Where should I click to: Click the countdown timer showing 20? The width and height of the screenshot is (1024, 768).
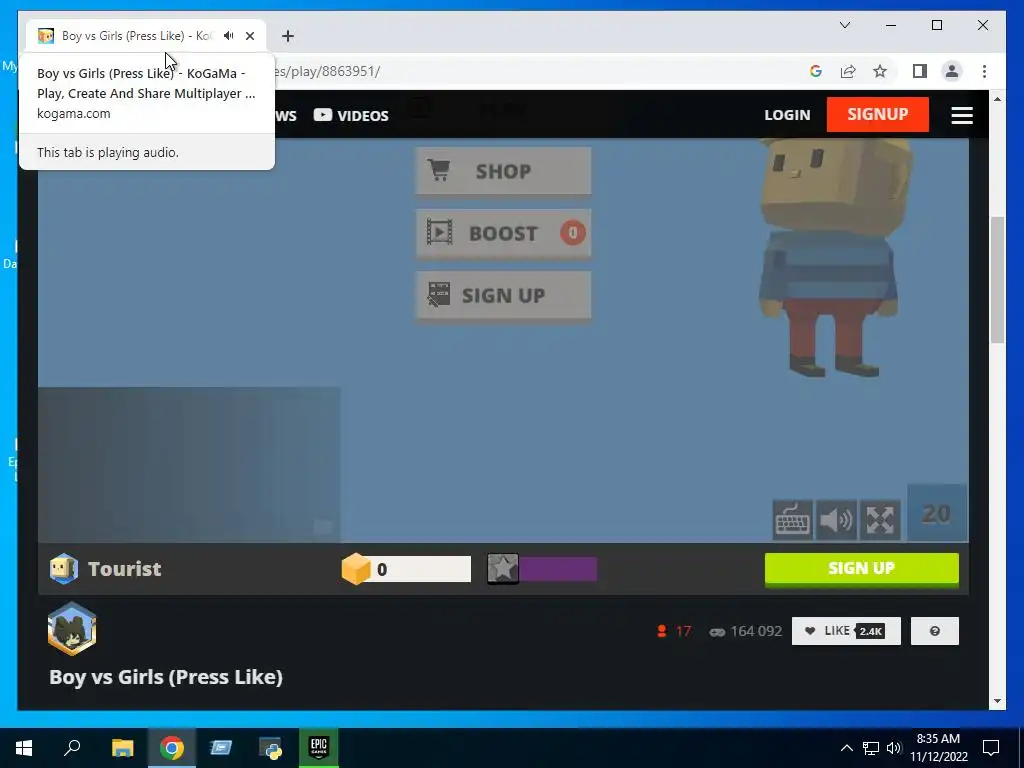937,513
